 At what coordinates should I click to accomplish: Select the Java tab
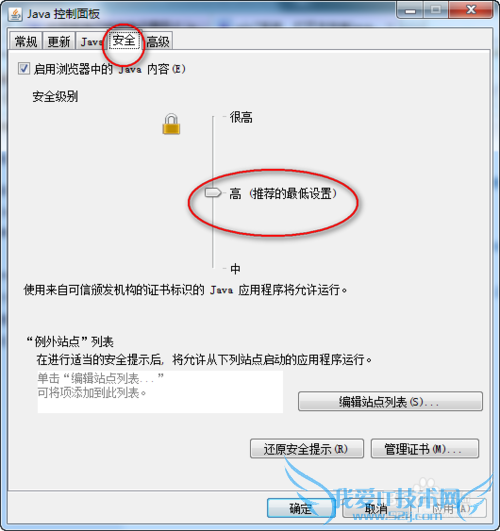[91, 41]
